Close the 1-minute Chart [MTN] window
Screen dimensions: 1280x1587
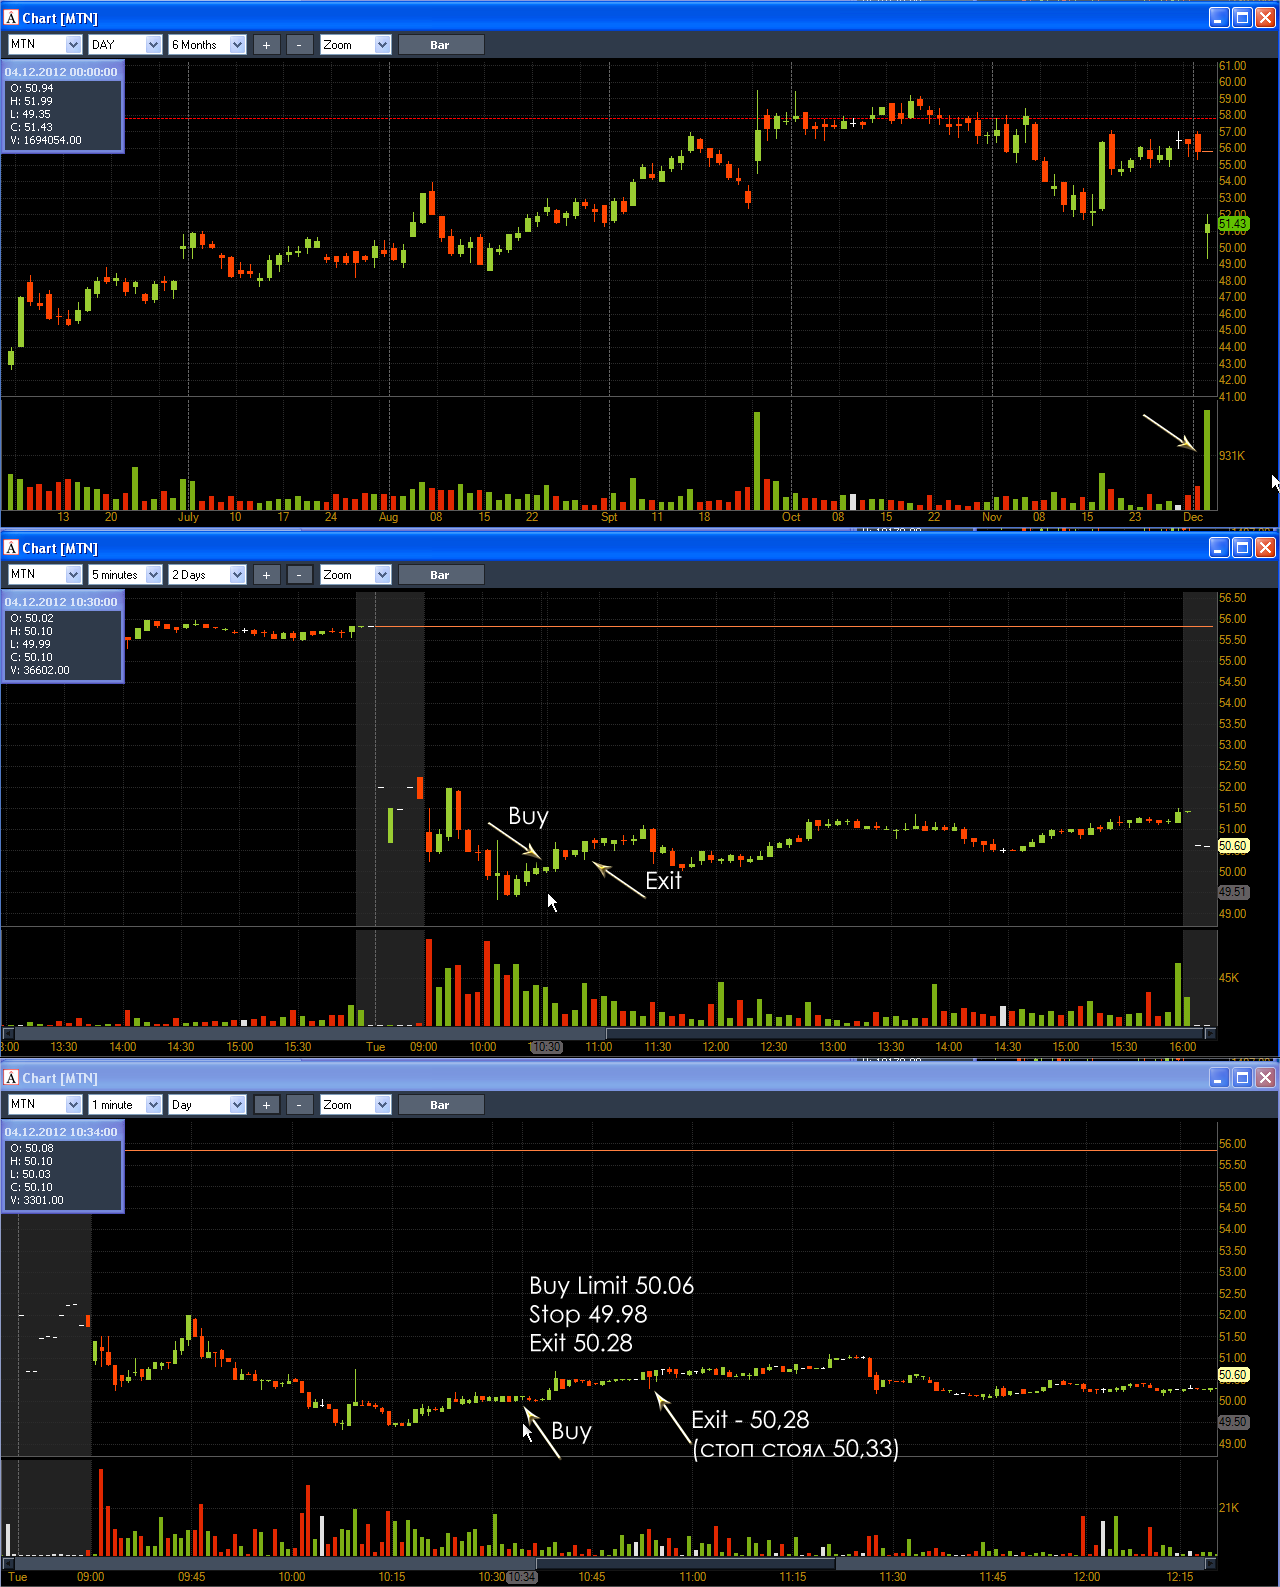coord(1265,1077)
